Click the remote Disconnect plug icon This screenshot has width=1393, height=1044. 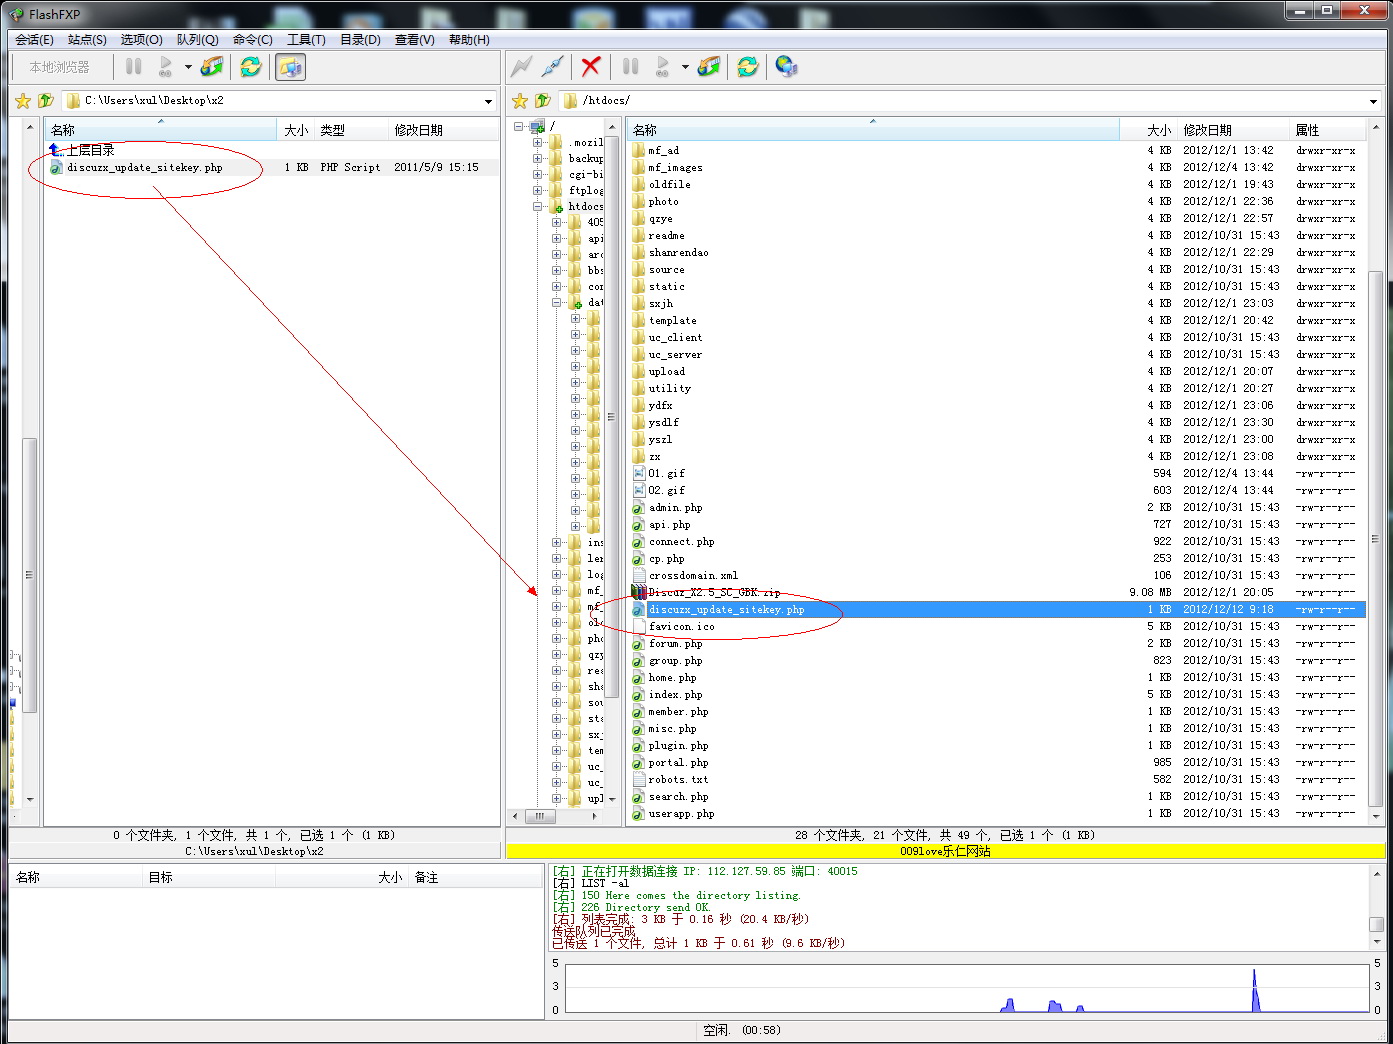(x=552, y=67)
